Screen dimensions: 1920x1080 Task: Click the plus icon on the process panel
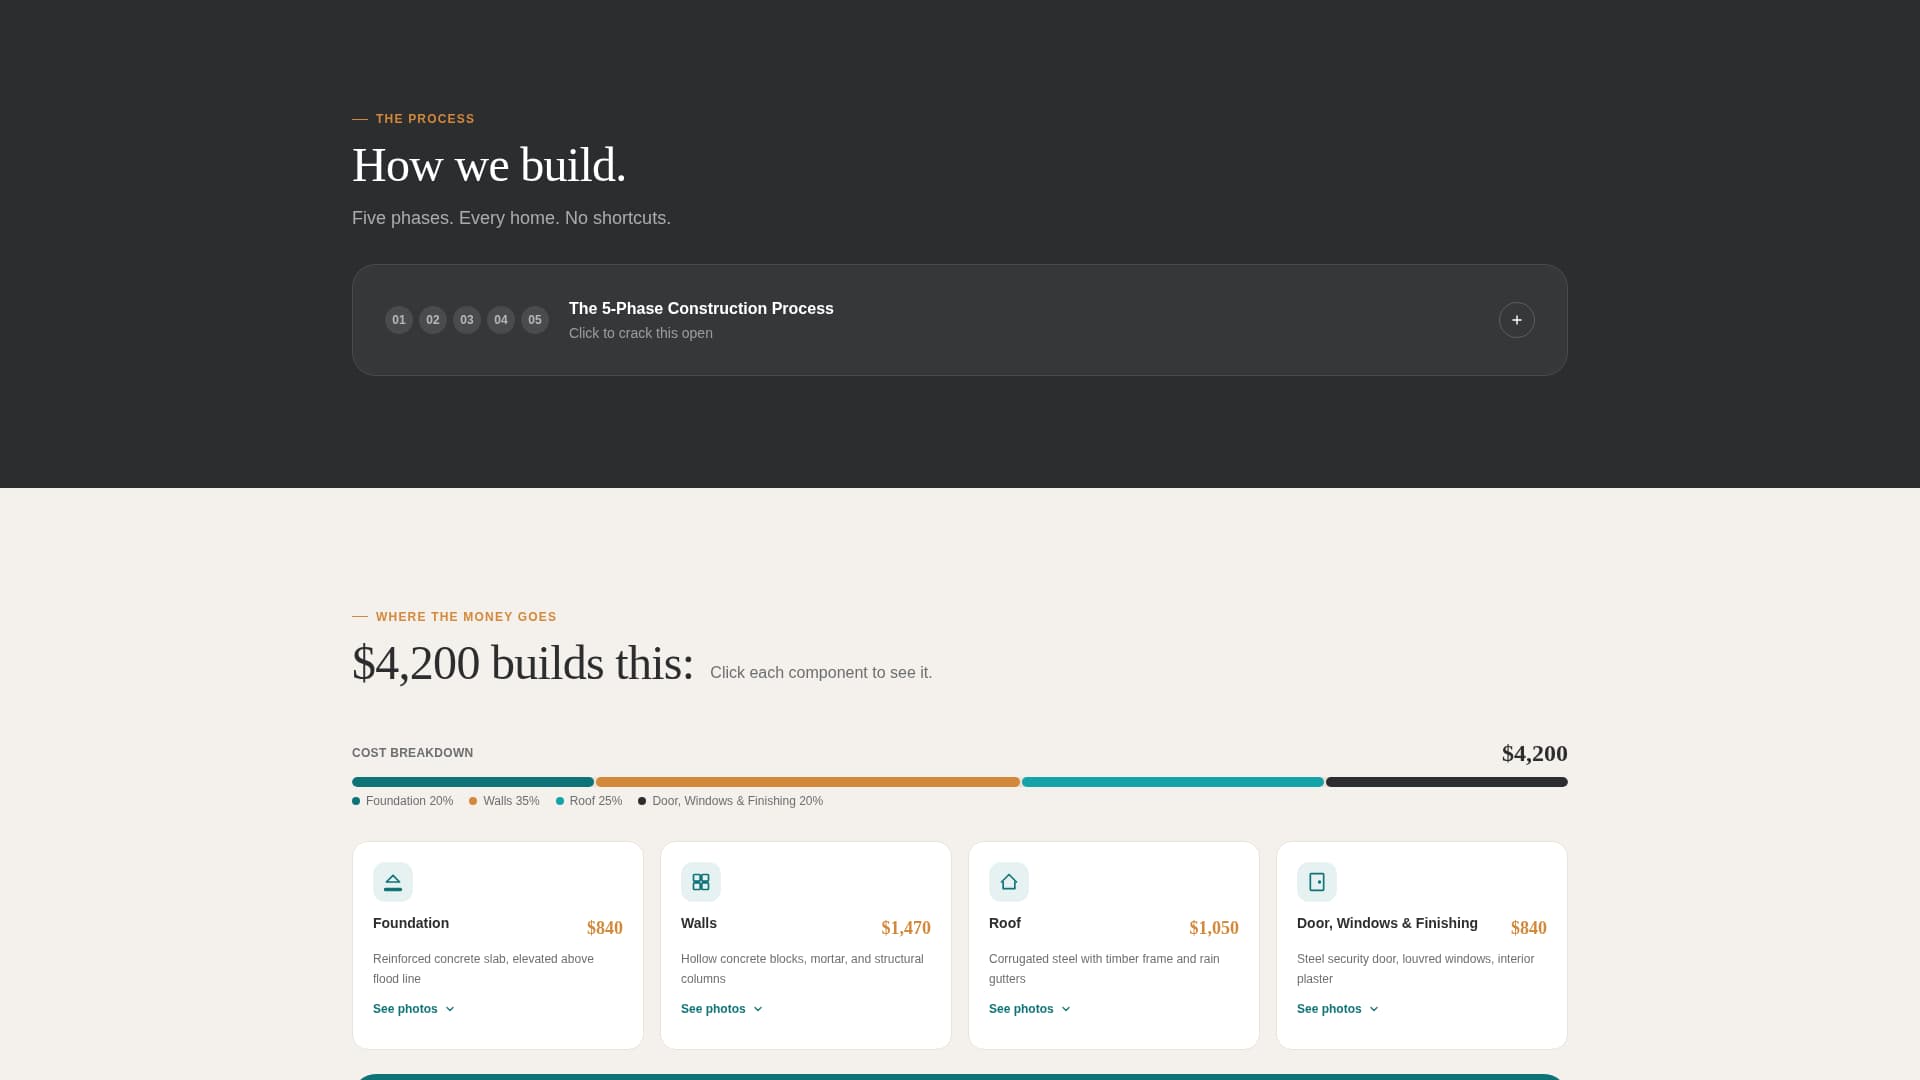1516,320
